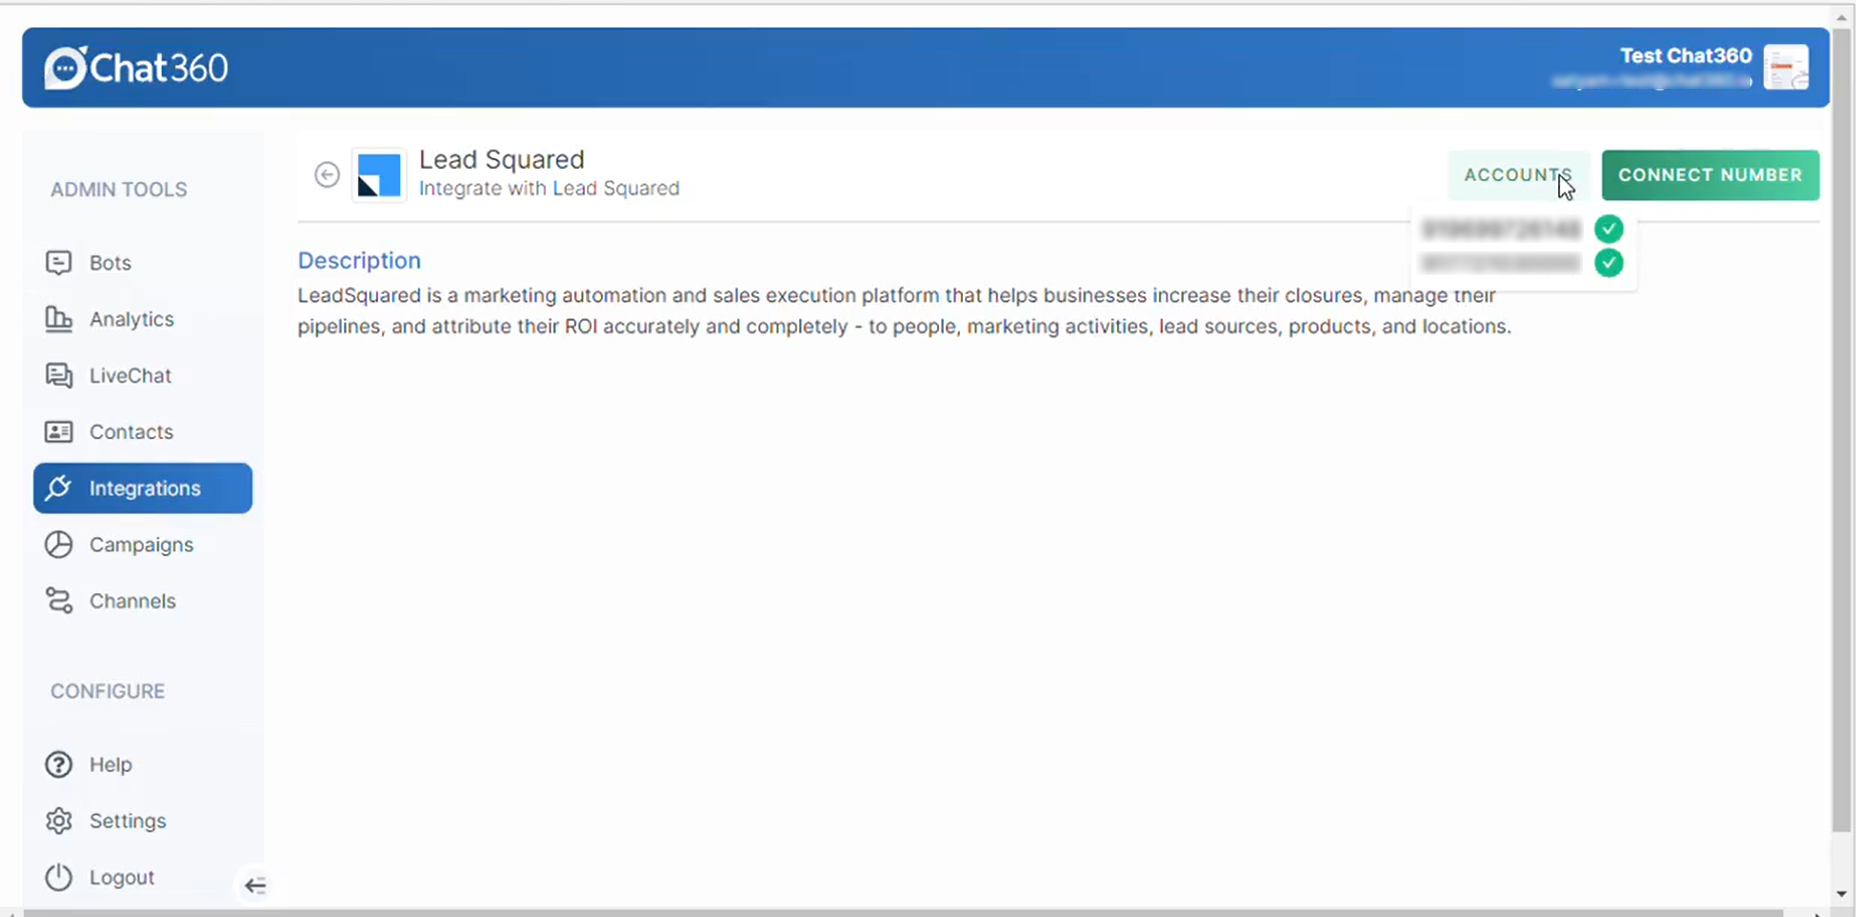Click the first account's green checkmark

[x=1609, y=229]
